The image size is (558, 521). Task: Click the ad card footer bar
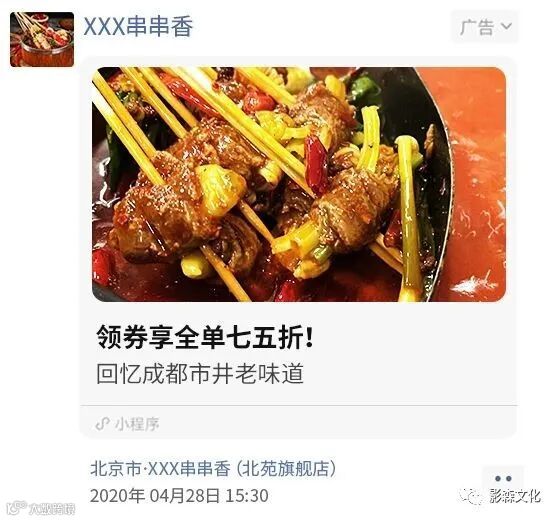299,422
